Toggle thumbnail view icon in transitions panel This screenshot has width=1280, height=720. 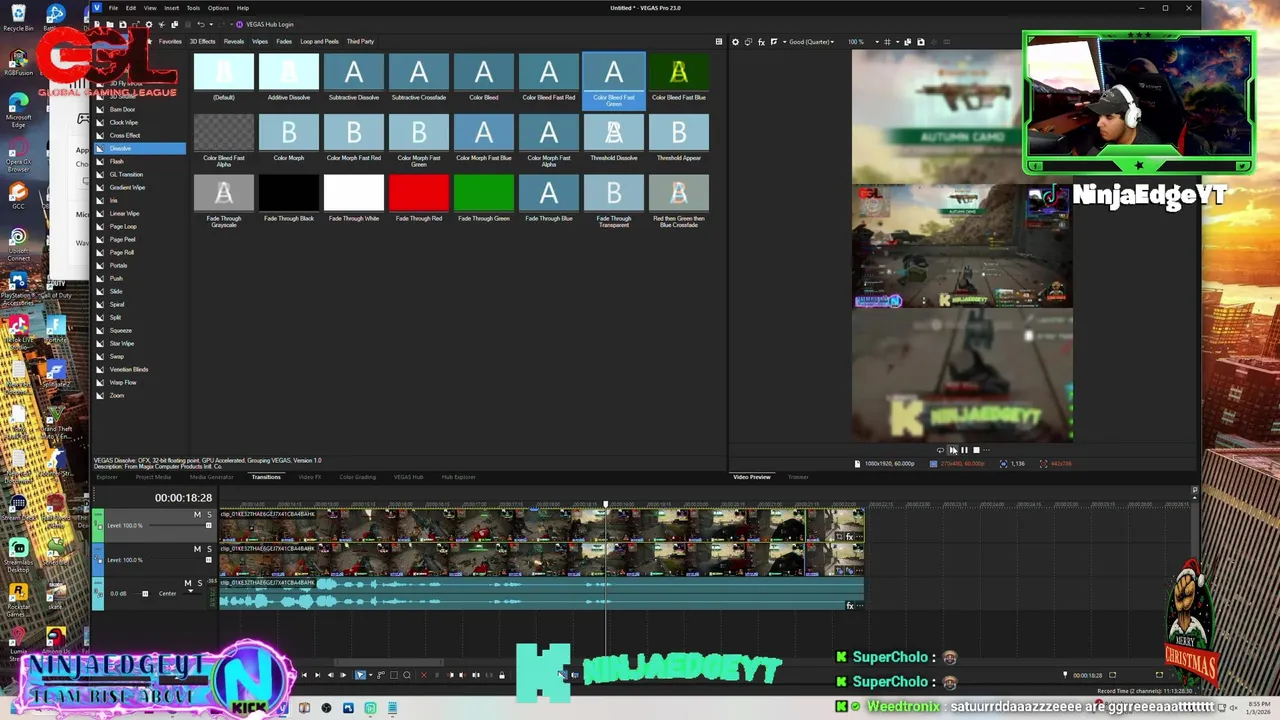(718, 42)
